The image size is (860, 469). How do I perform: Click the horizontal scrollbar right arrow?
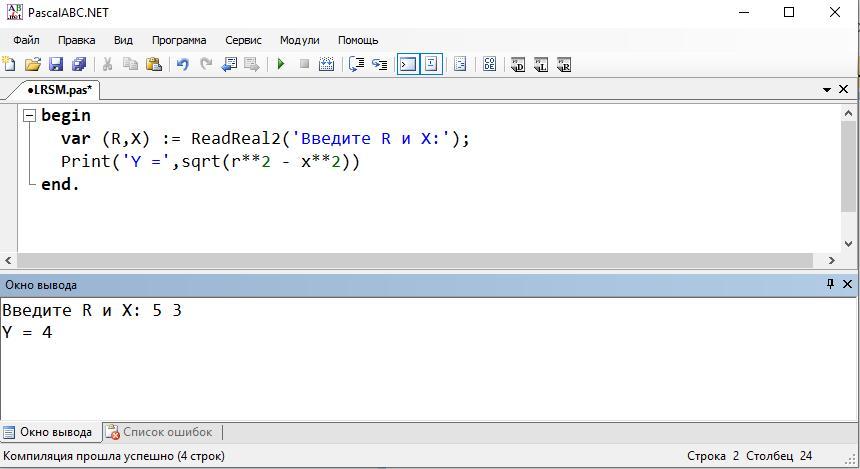coord(831,260)
